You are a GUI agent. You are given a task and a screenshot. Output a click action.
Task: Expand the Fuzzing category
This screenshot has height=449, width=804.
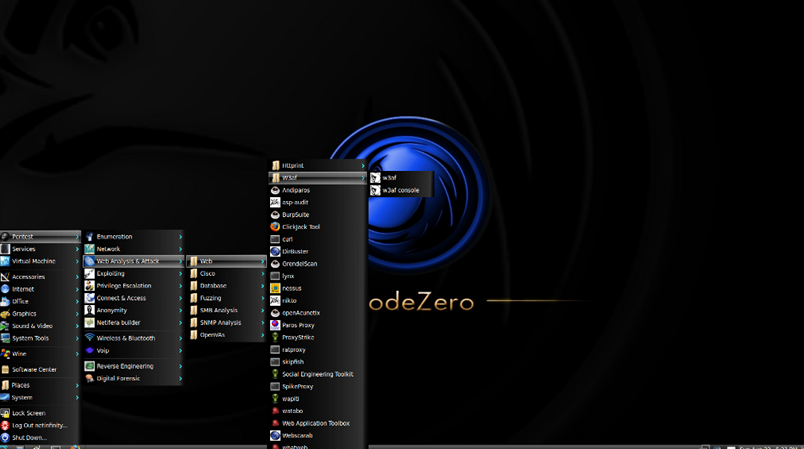pyautogui.click(x=211, y=298)
